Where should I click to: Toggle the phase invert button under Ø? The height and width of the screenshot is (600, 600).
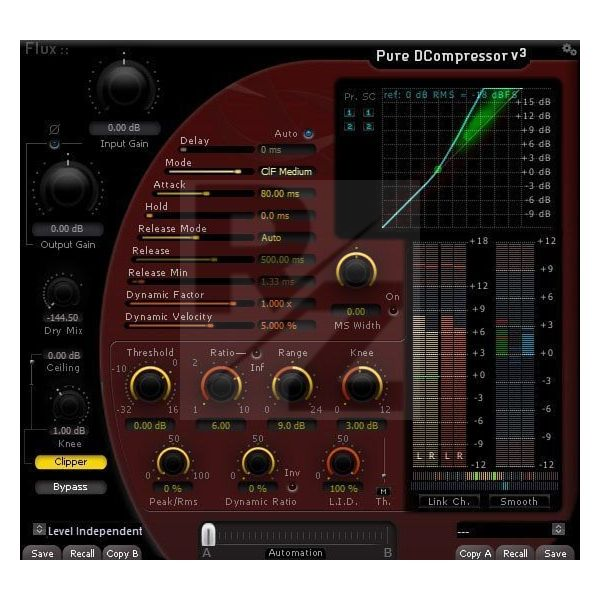coord(54,144)
